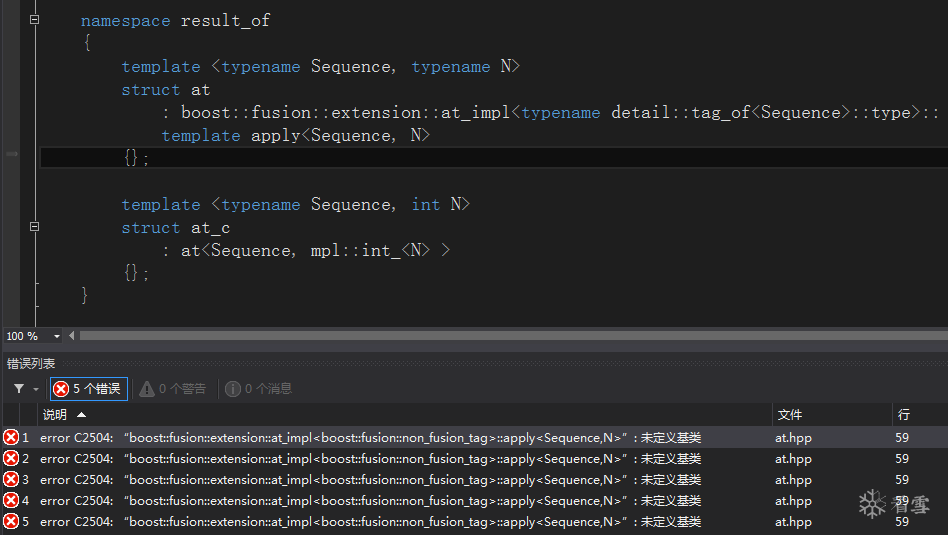948x535 pixels.
Task: Click the sort arrow beside 说明 header
Action: pyautogui.click(x=81, y=415)
